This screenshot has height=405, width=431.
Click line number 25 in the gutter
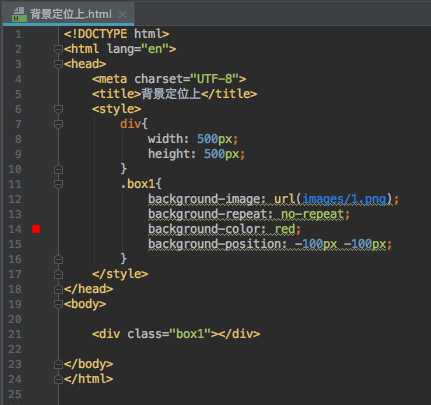click(x=15, y=394)
